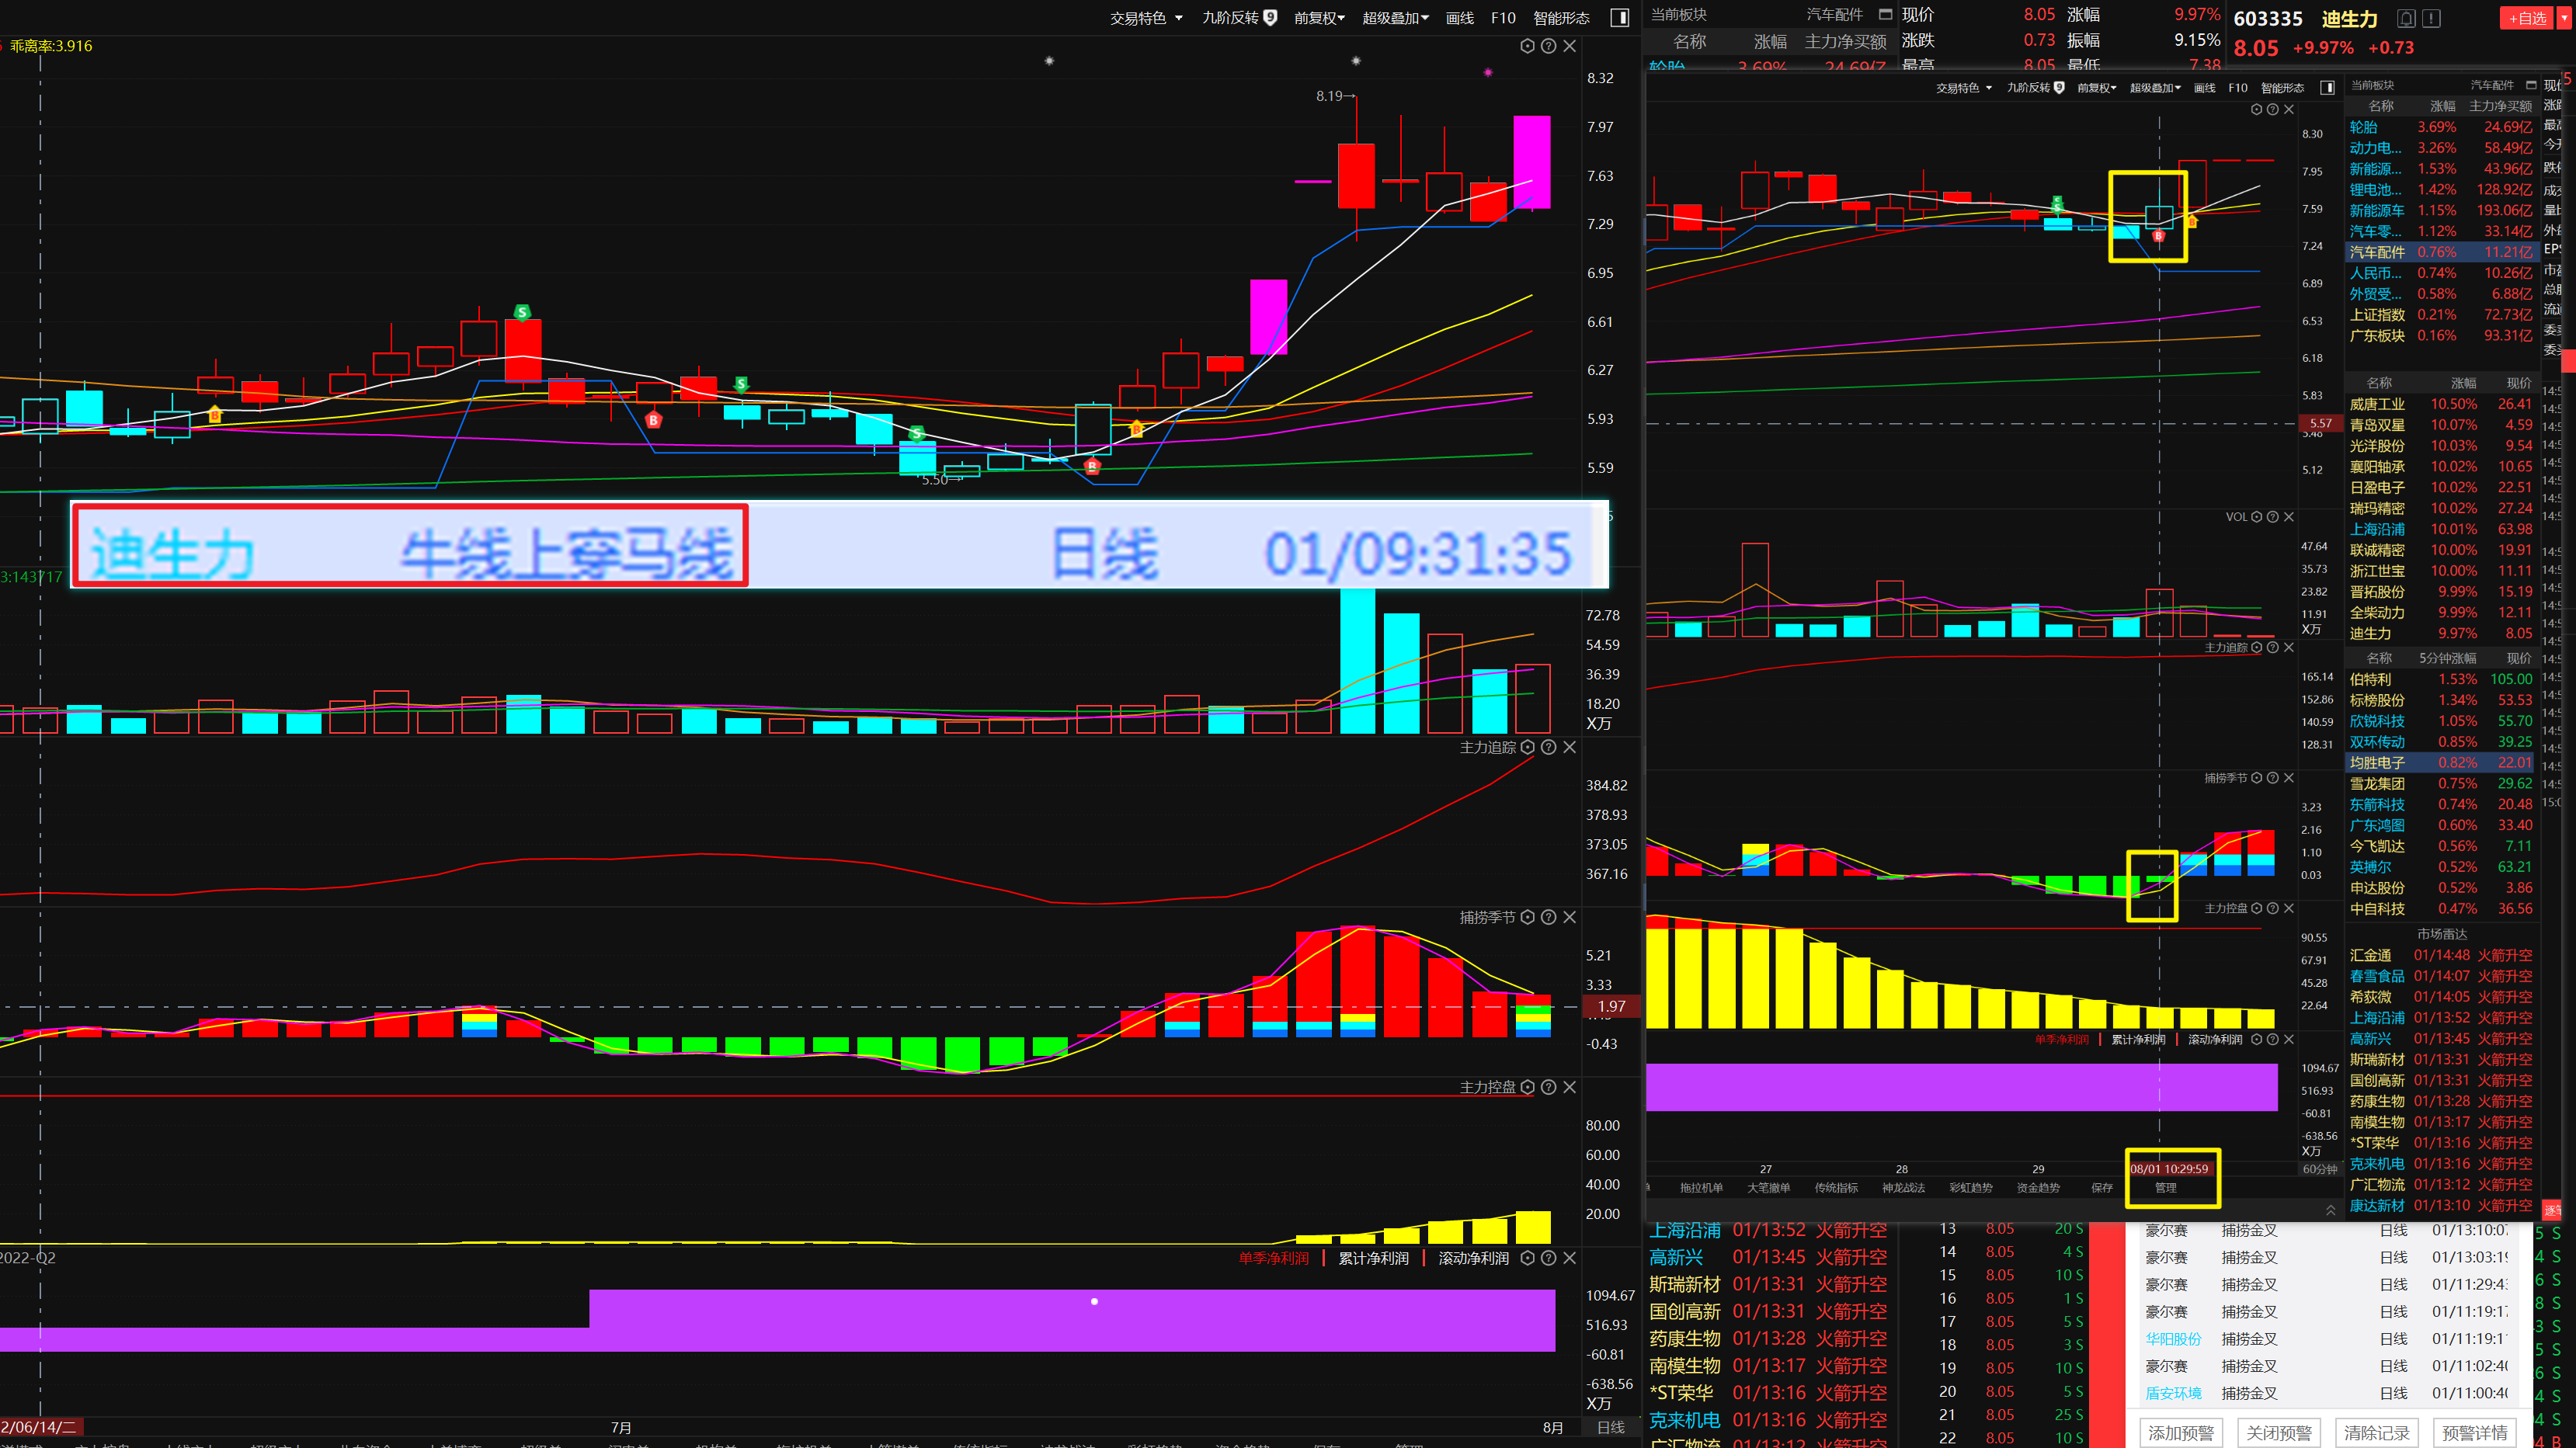Select 威唐工业 in the gainers list
The height and width of the screenshot is (1448, 2576).
click(x=2377, y=404)
